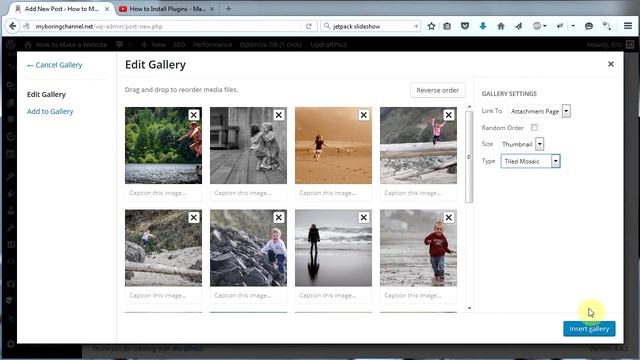640x360 pixels.
Task: Open the Pocket icon in the browser toolbar
Action: tap(465, 26)
